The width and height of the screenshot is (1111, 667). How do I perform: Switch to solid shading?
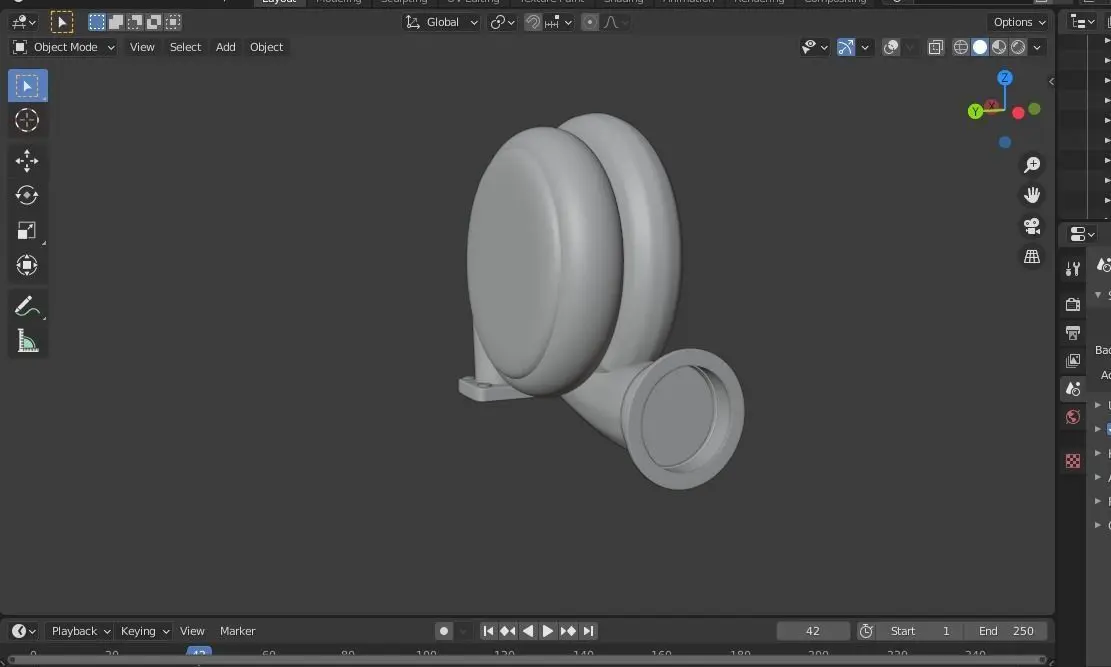point(980,47)
